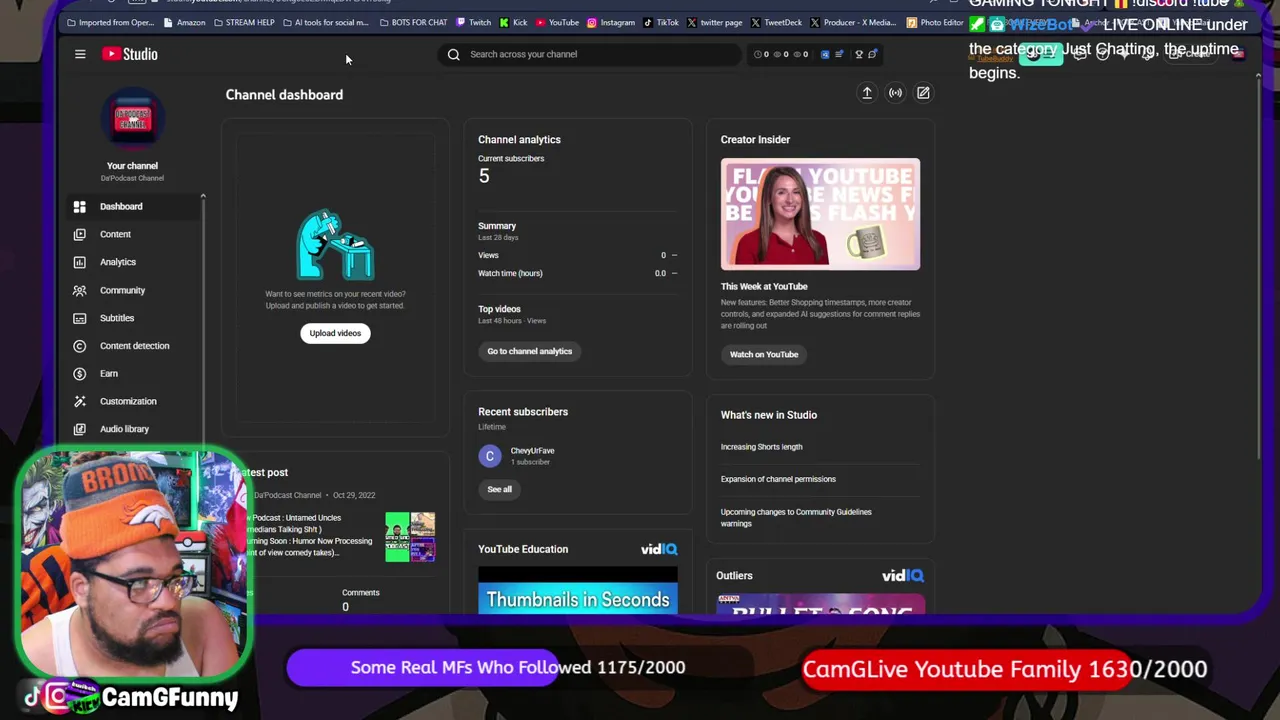Open Increasing Shorts length link
Screen dimensions: 1280x720
coord(761,447)
